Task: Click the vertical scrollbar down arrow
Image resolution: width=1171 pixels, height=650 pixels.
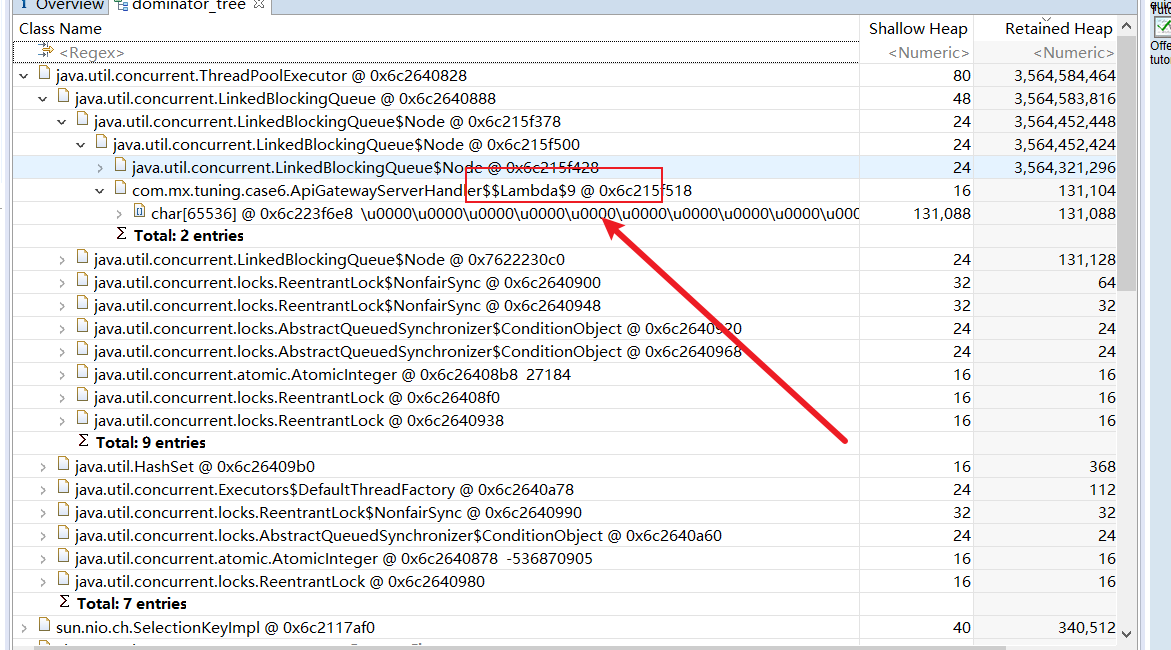Action: coord(1126,632)
